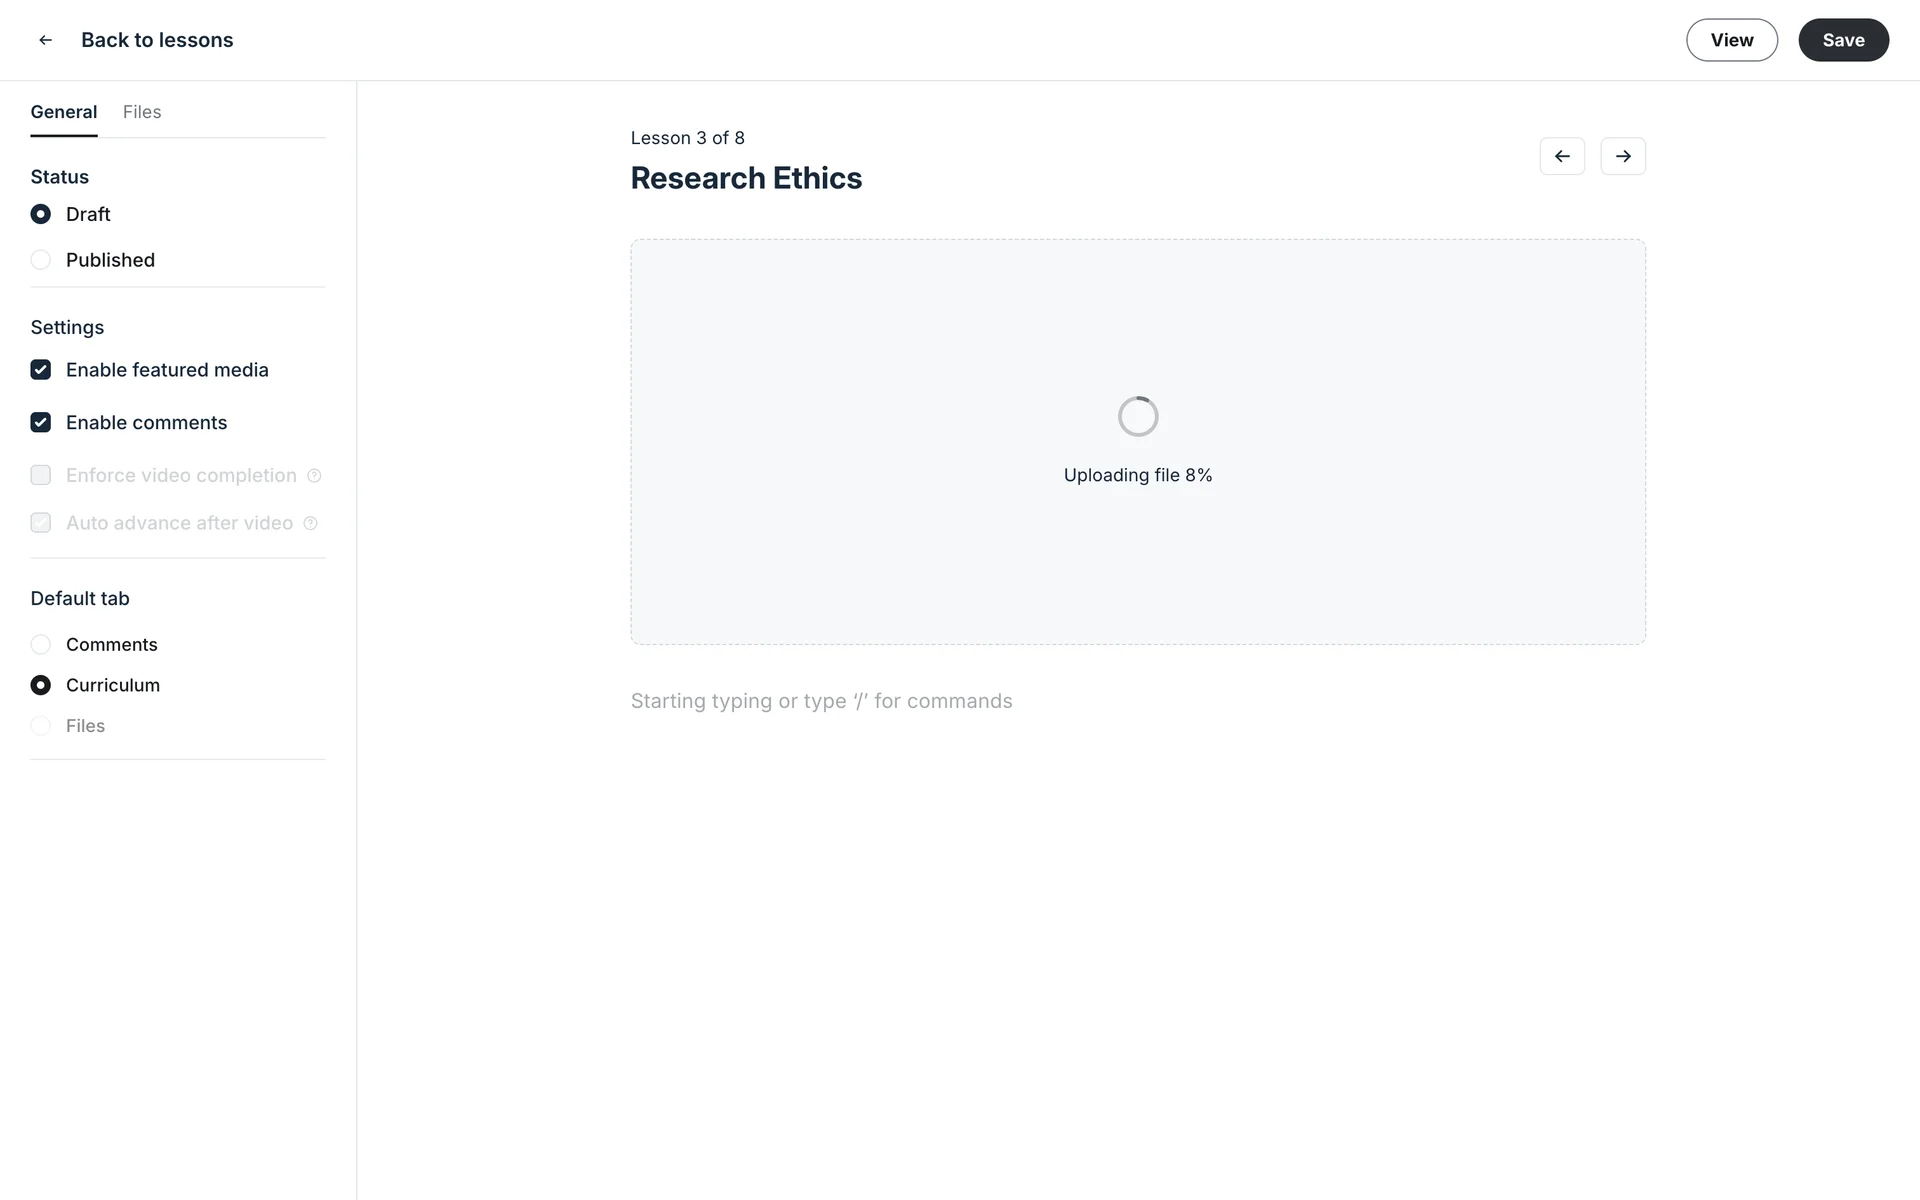Click help icon beside Enforce video completion
Image resolution: width=1920 pixels, height=1200 pixels.
(314, 476)
